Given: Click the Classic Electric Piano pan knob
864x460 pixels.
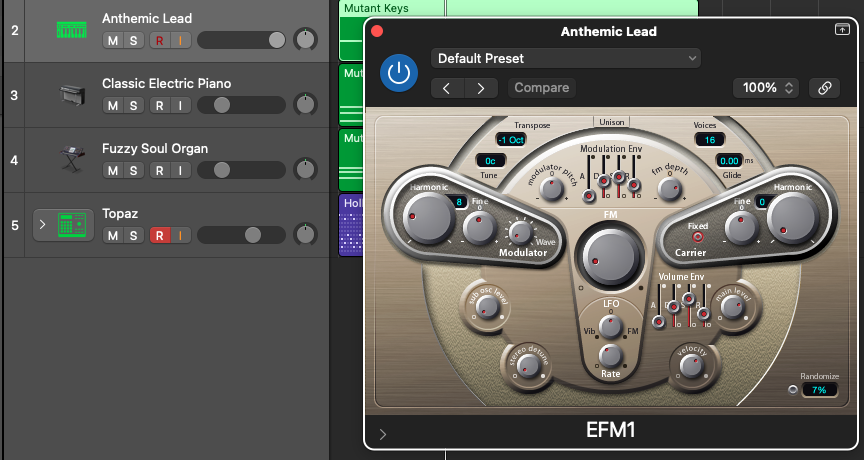Looking at the screenshot, I should pos(305,105).
